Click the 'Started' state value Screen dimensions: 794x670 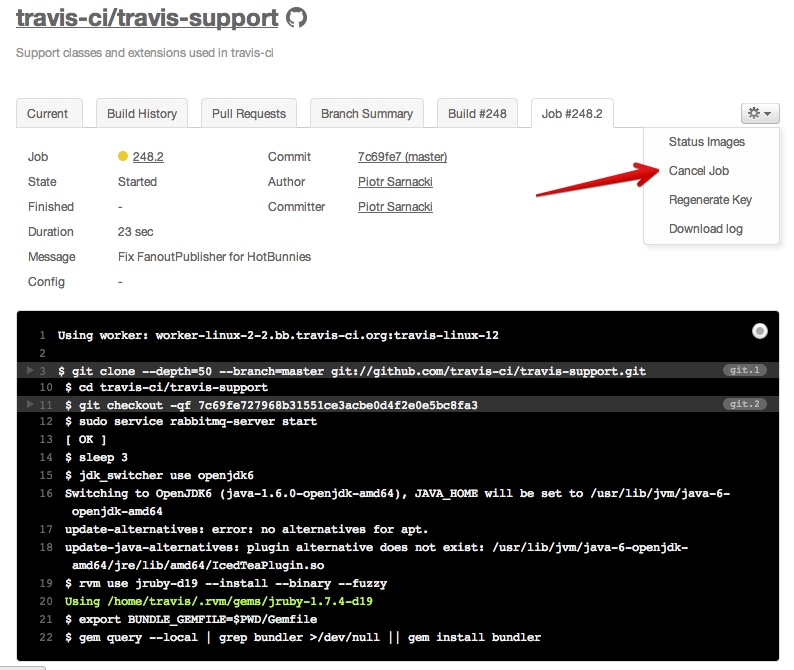coord(137,181)
